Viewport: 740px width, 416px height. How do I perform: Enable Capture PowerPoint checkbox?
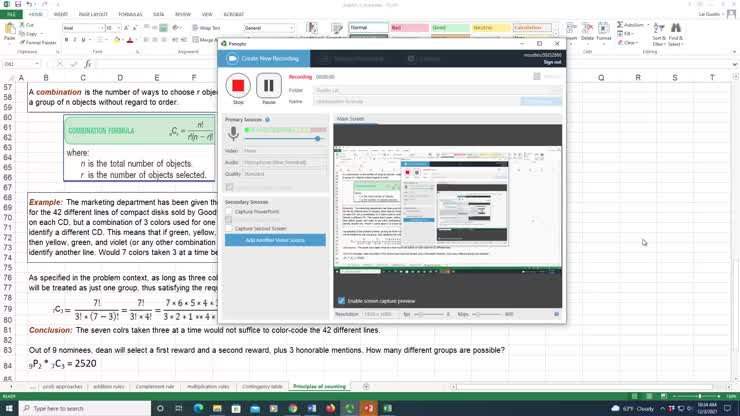pyautogui.click(x=229, y=212)
